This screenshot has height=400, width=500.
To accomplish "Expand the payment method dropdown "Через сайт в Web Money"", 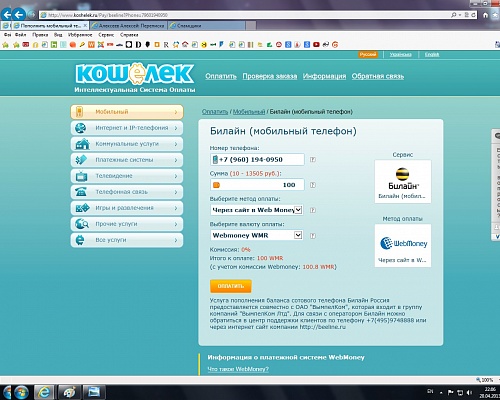I will point(257,210).
